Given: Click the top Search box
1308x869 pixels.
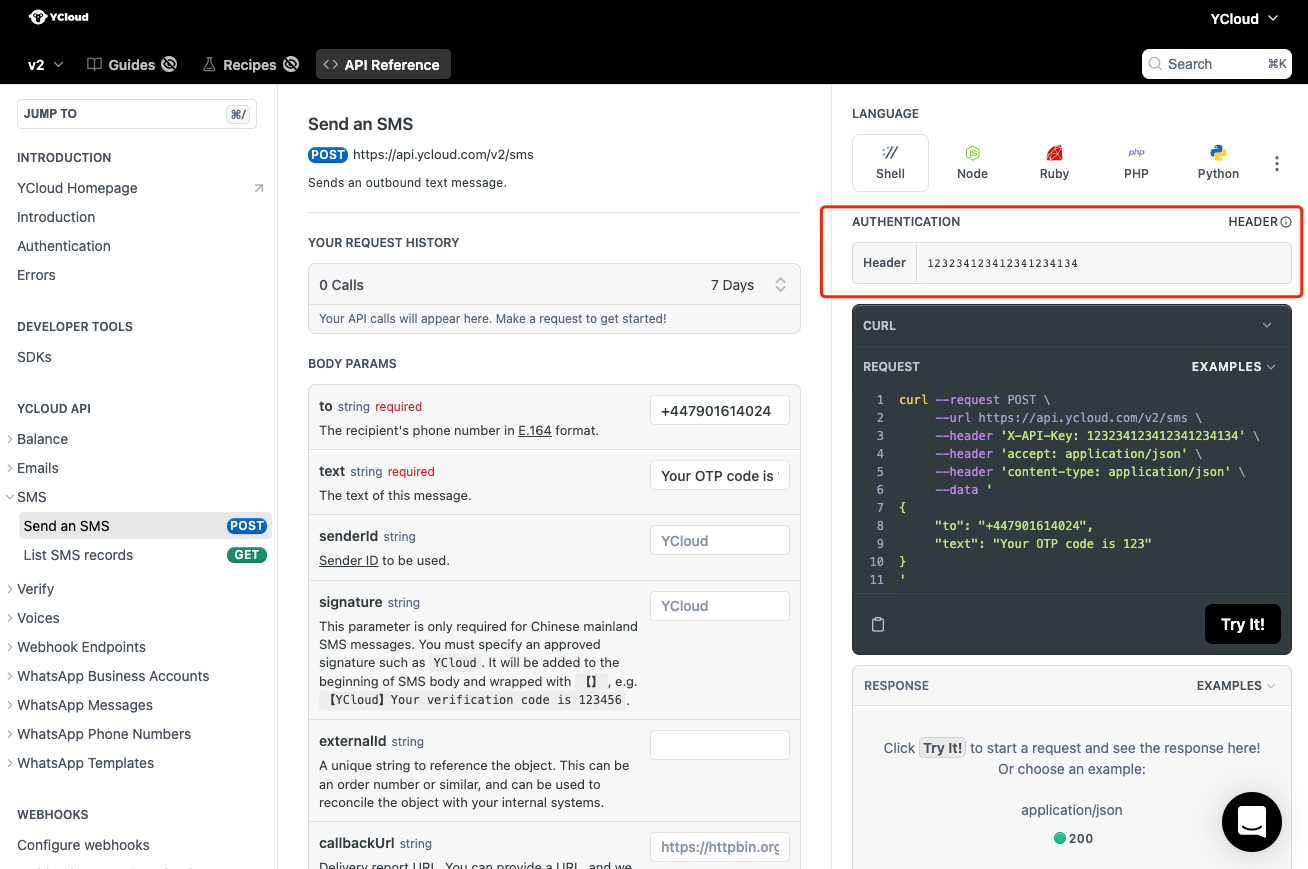Looking at the screenshot, I should click(1217, 64).
